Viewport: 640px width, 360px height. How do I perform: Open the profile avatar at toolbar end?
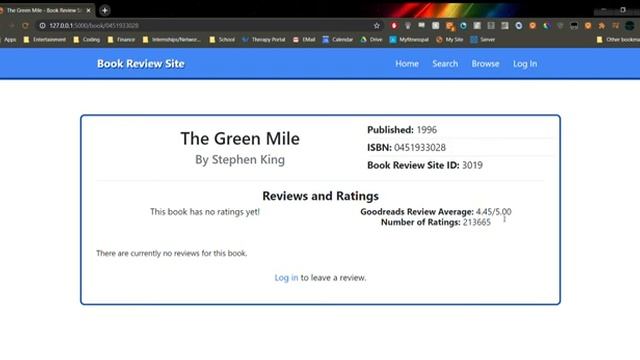point(630,25)
